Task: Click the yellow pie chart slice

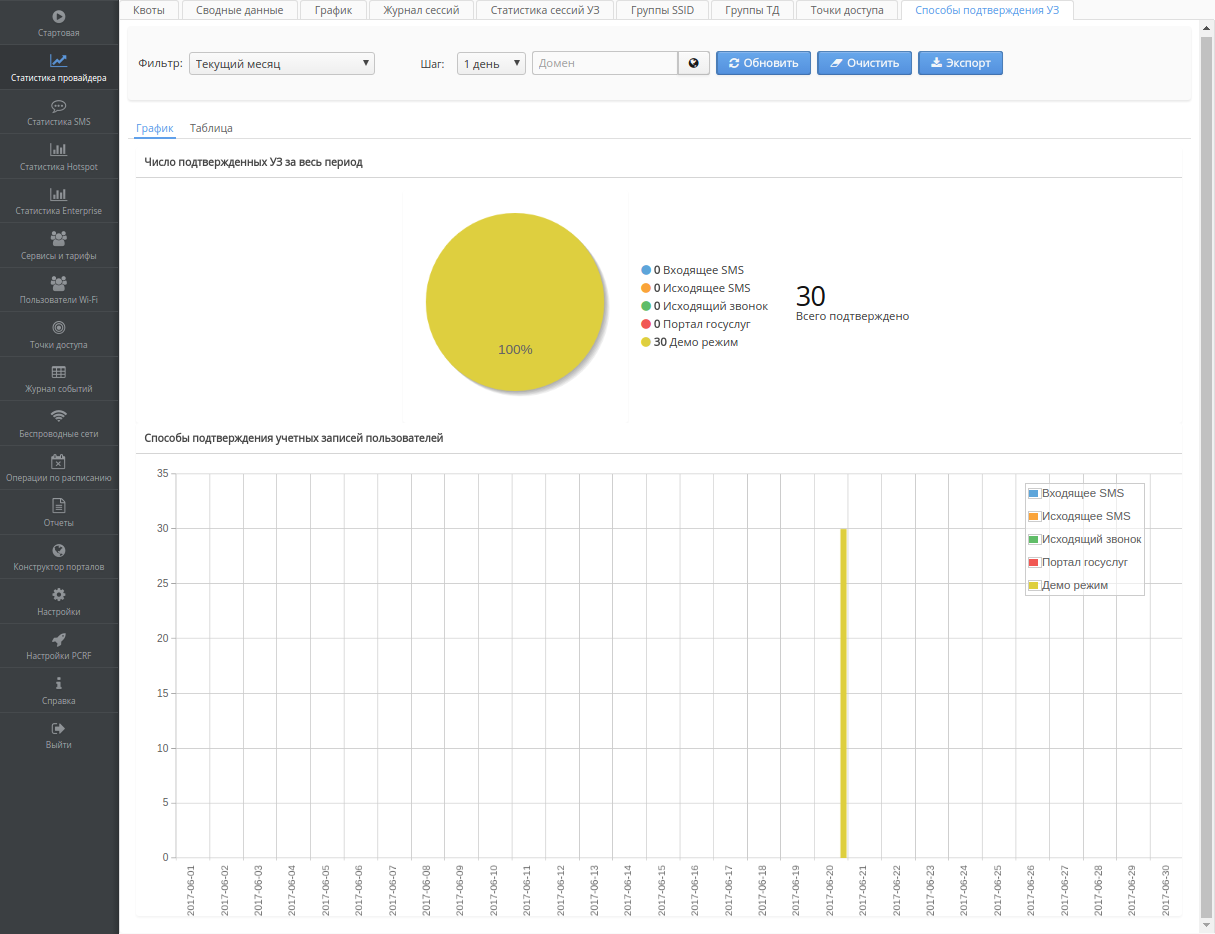Action: pyautogui.click(x=515, y=300)
